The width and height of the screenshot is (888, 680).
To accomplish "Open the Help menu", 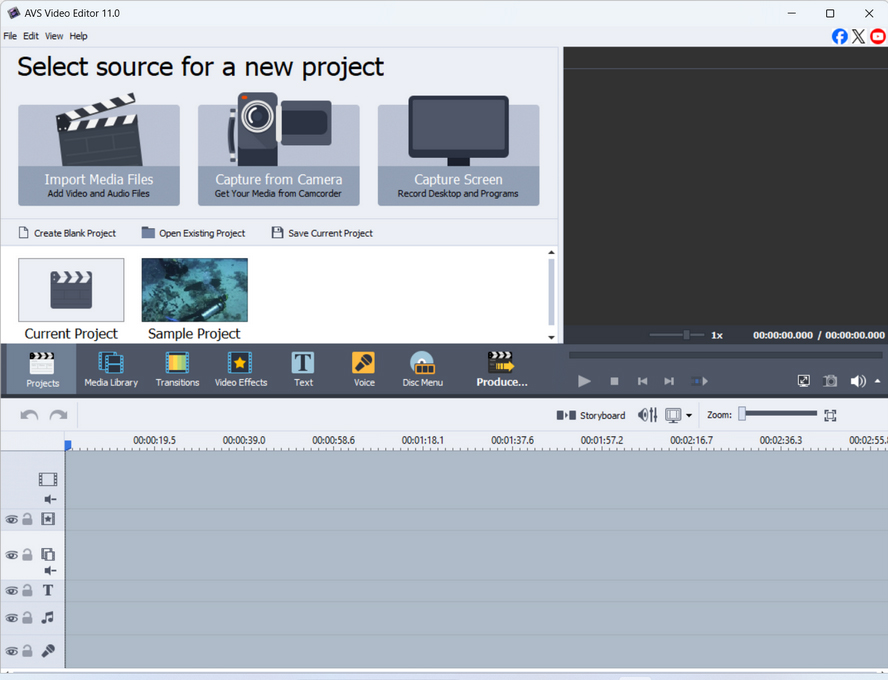I will click(78, 36).
